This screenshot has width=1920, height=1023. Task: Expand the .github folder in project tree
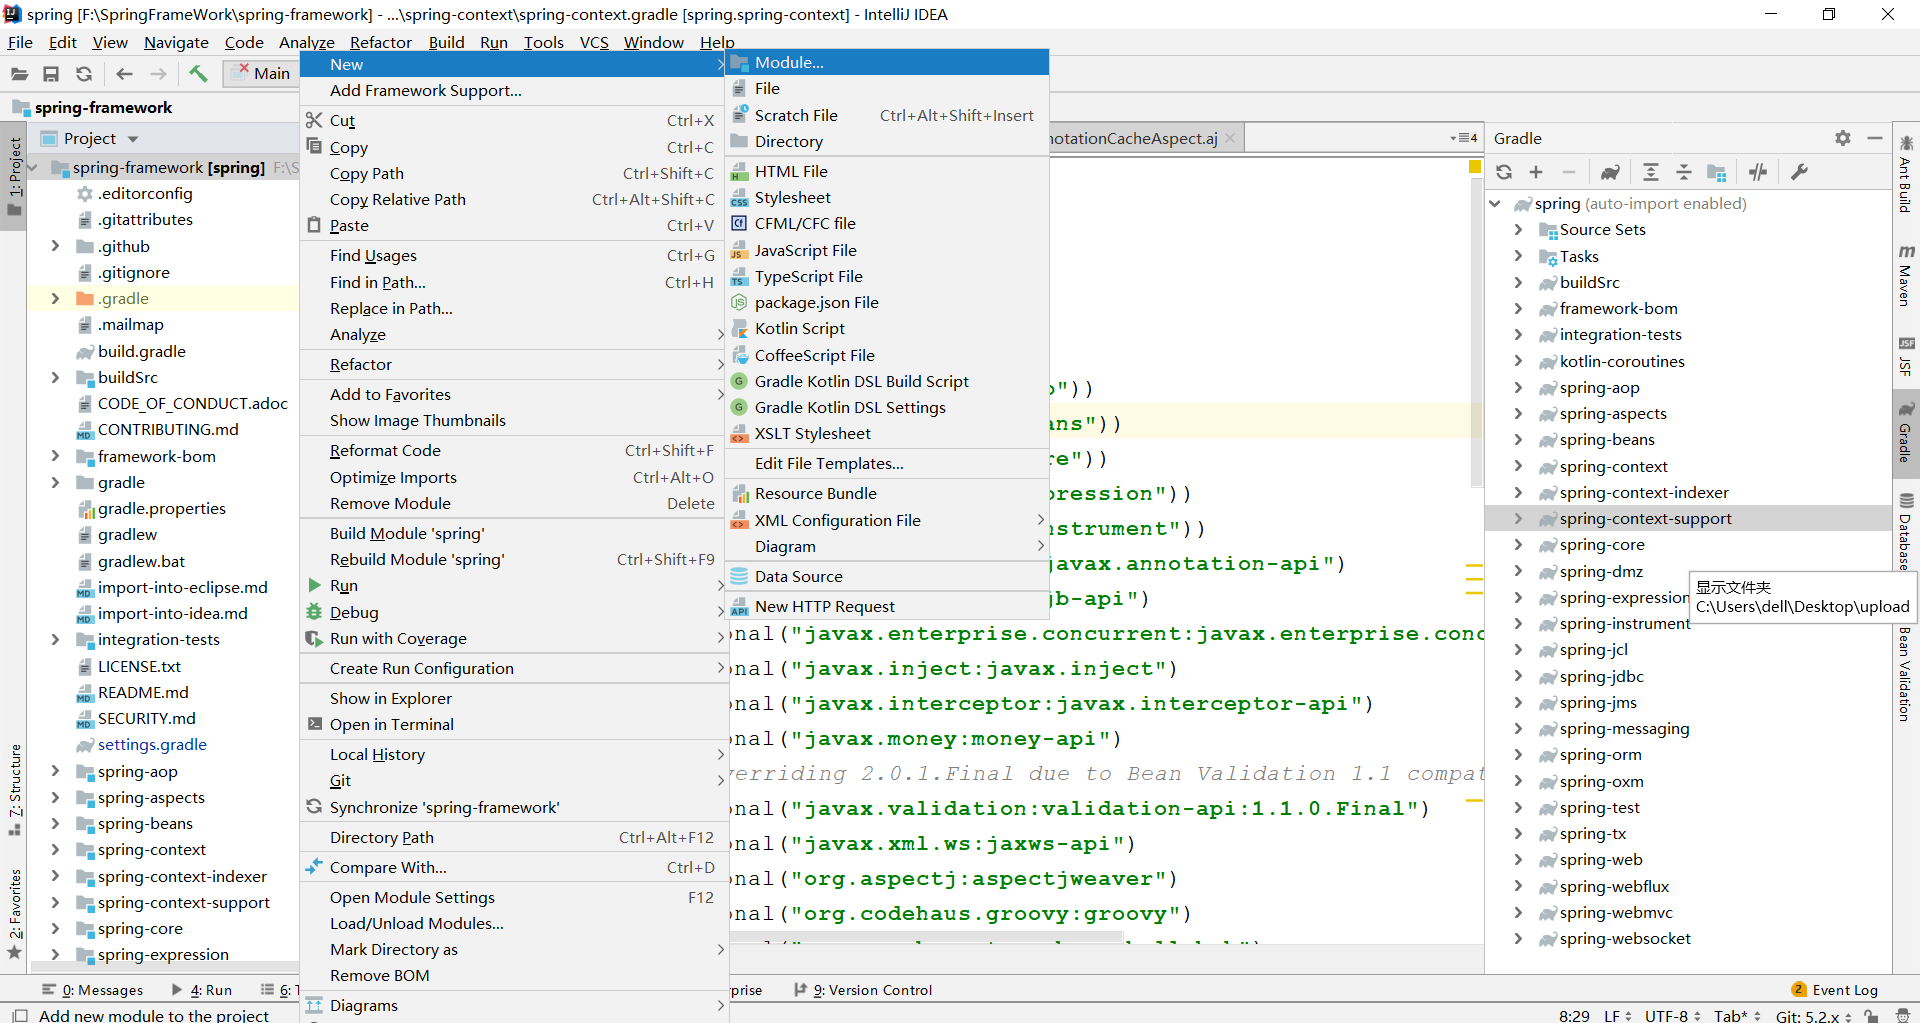coord(55,246)
